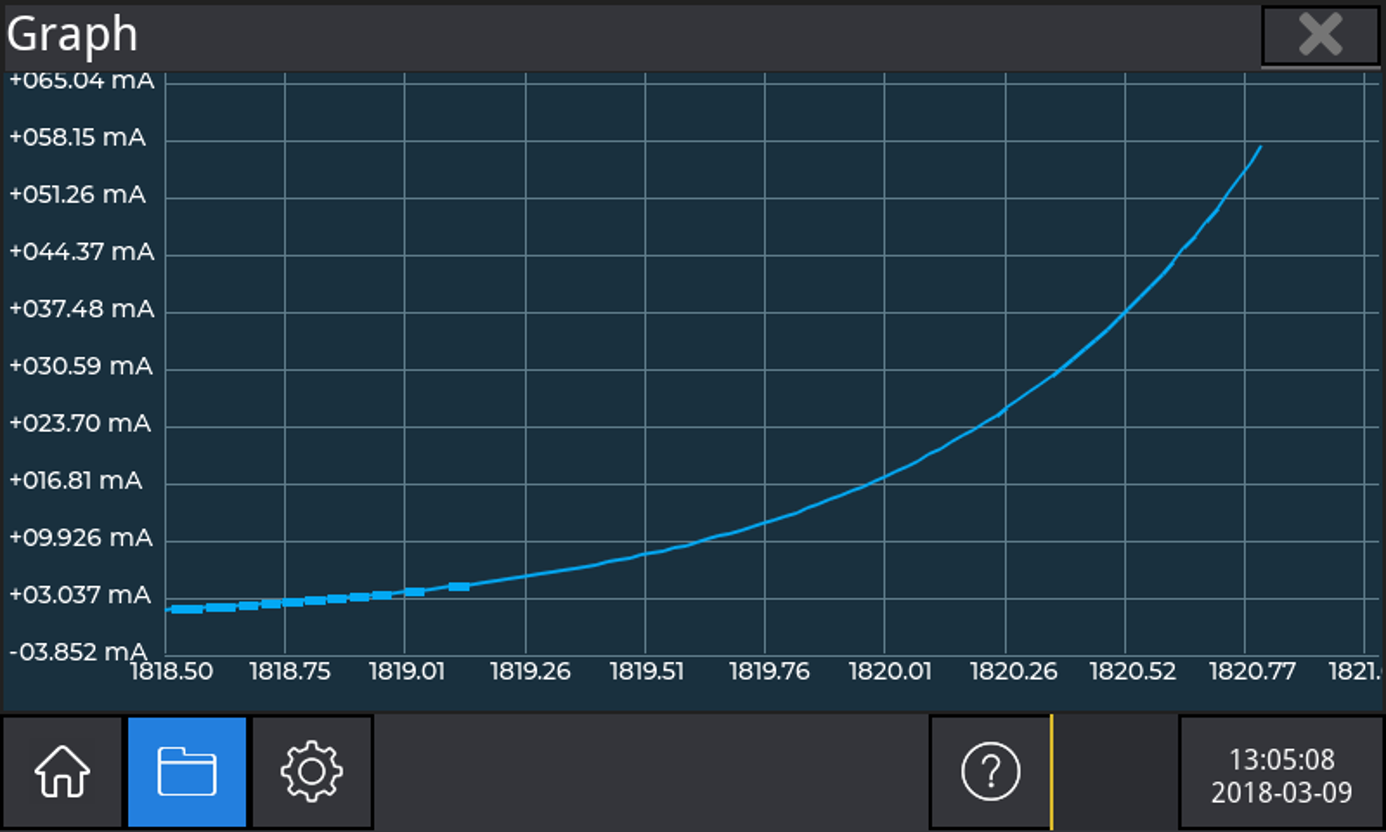This screenshot has height=832, width=1386.
Task: Click the yellow status indicator bar
Action: tap(1051, 771)
